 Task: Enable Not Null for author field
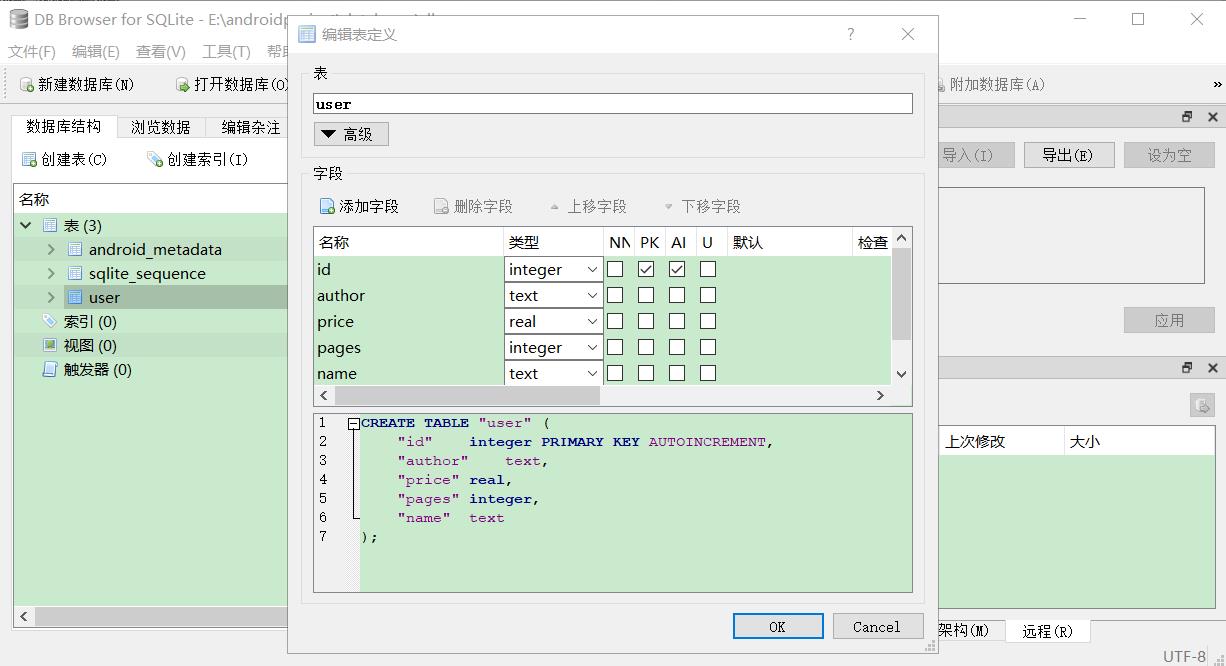[x=615, y=295]
